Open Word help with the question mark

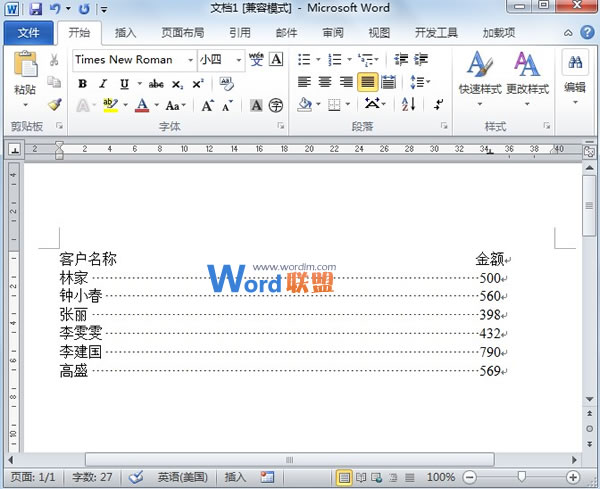587,33
